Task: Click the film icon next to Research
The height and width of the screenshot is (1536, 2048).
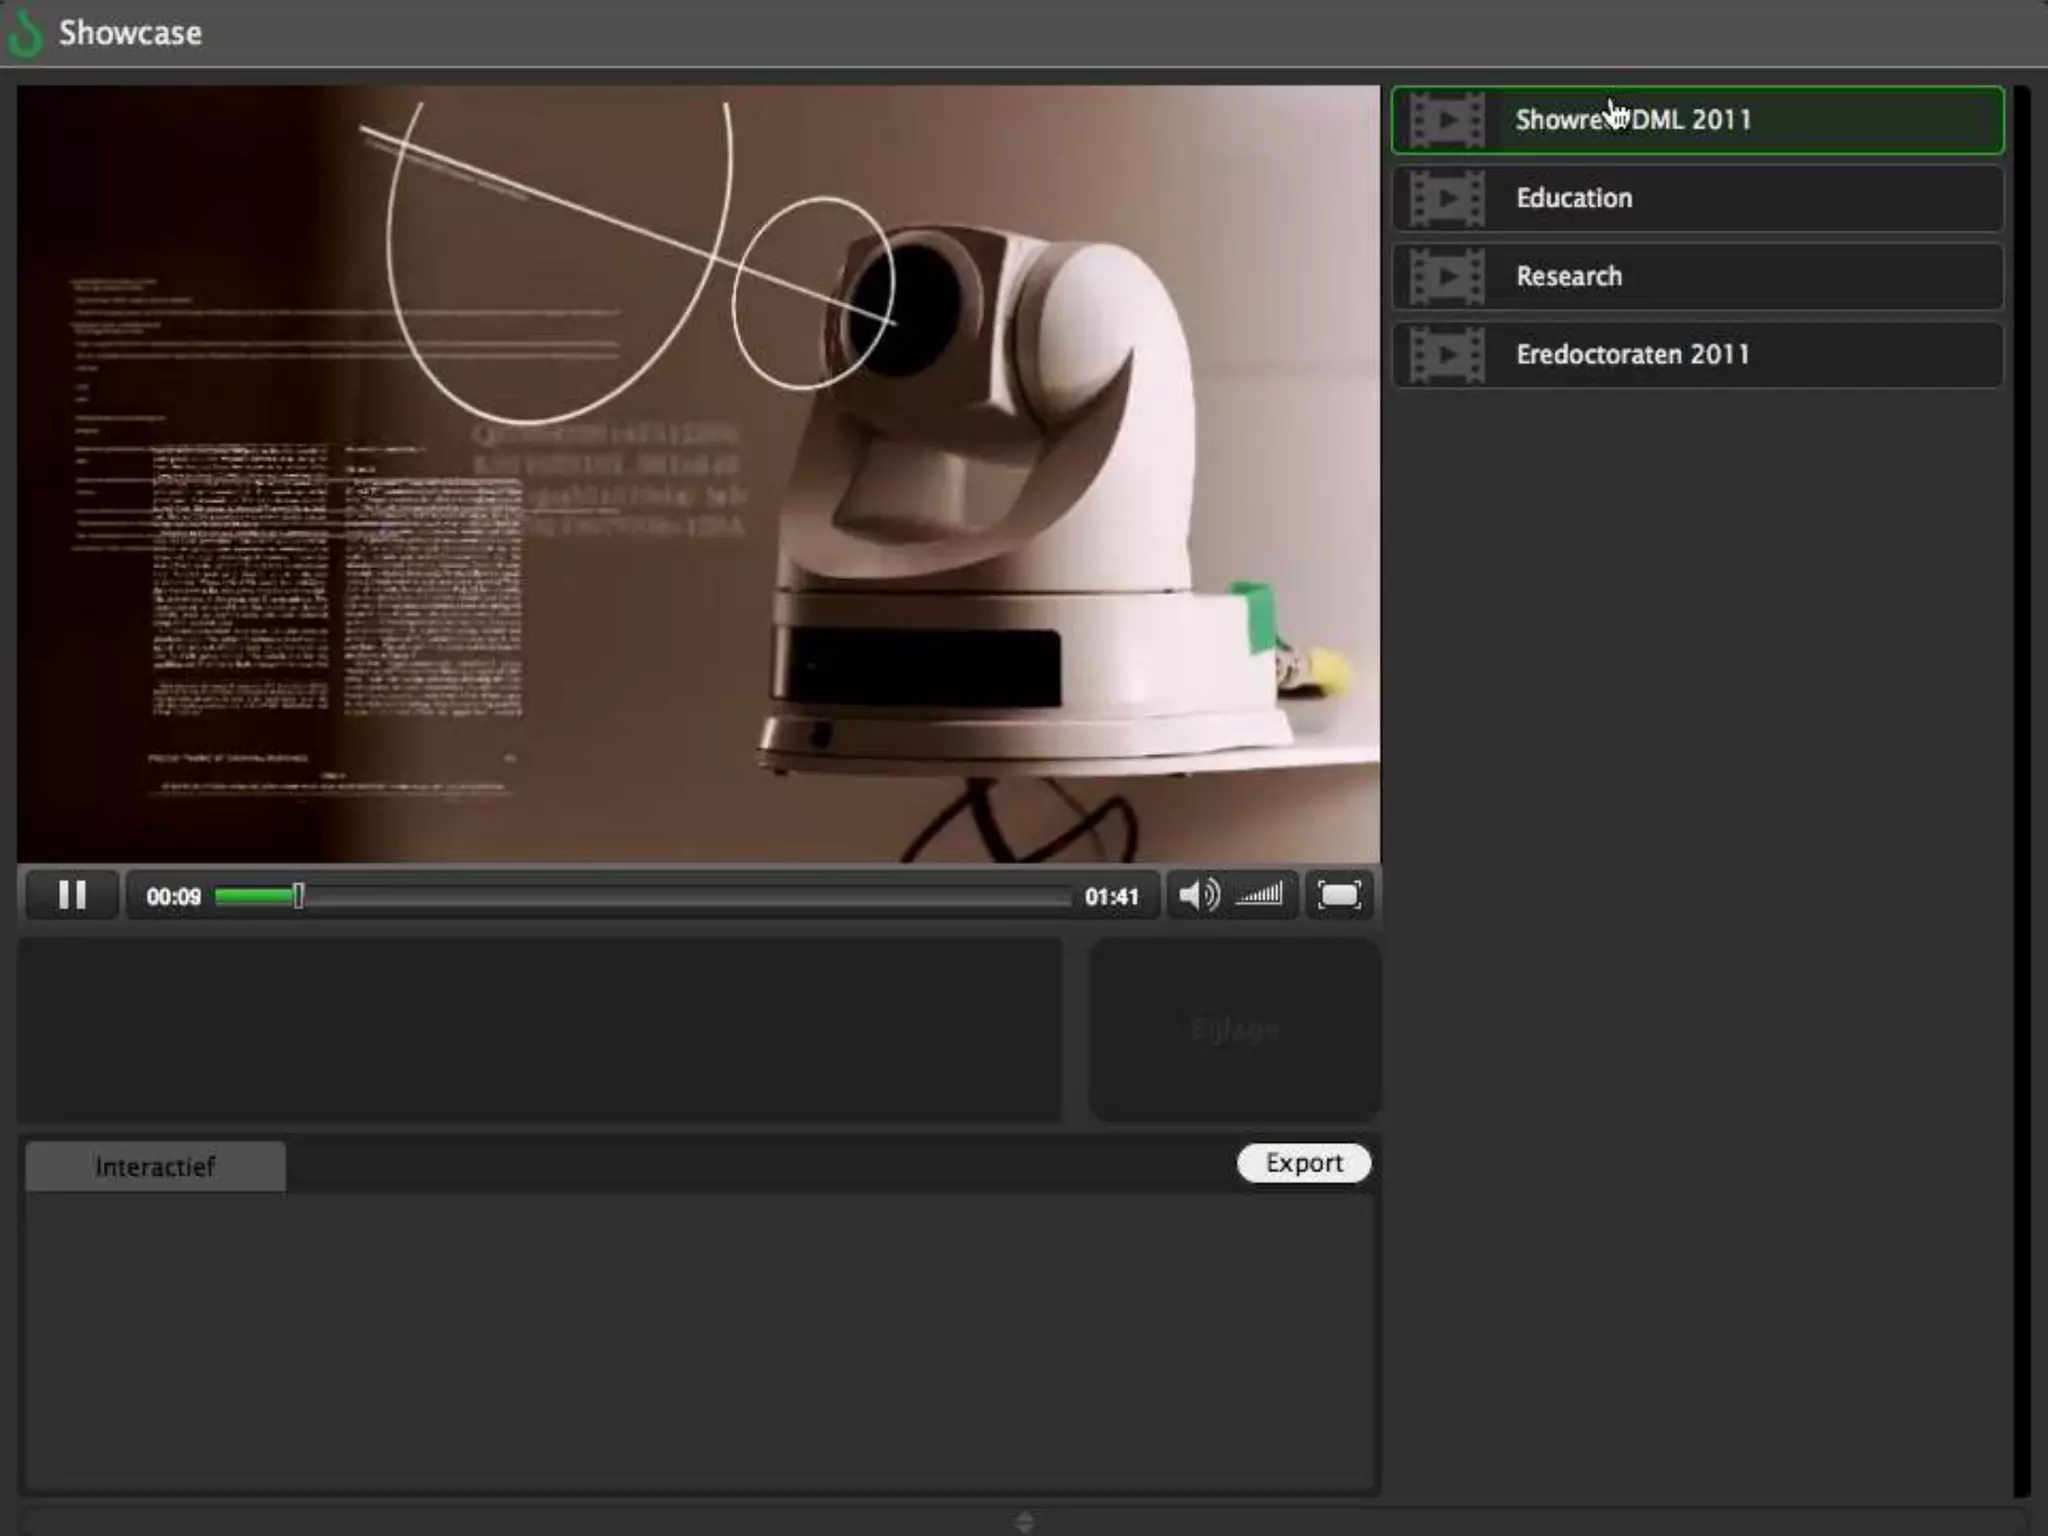Action: point(1446,276)
